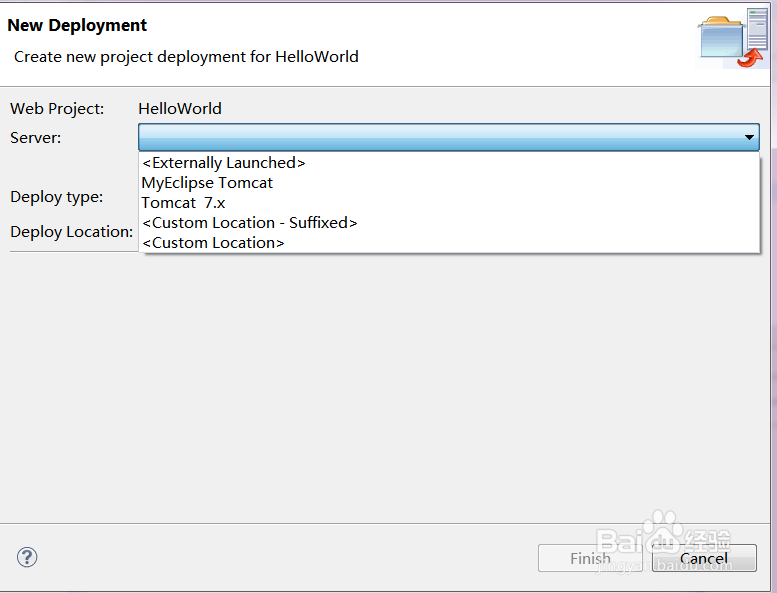Viewport: 777px width, 593px height.
Task: Click the Web Project: label
Action: pos(57,108)
